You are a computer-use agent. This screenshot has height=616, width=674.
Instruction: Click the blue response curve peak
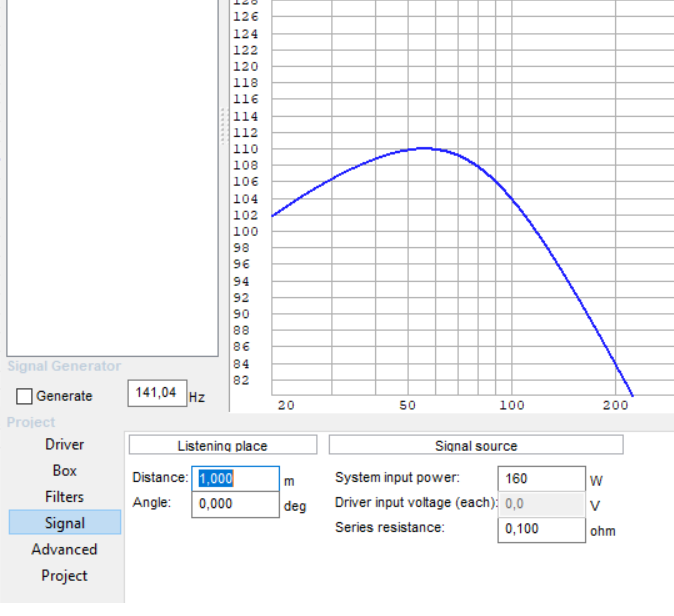pyautogui.click(x=424, y=149)
